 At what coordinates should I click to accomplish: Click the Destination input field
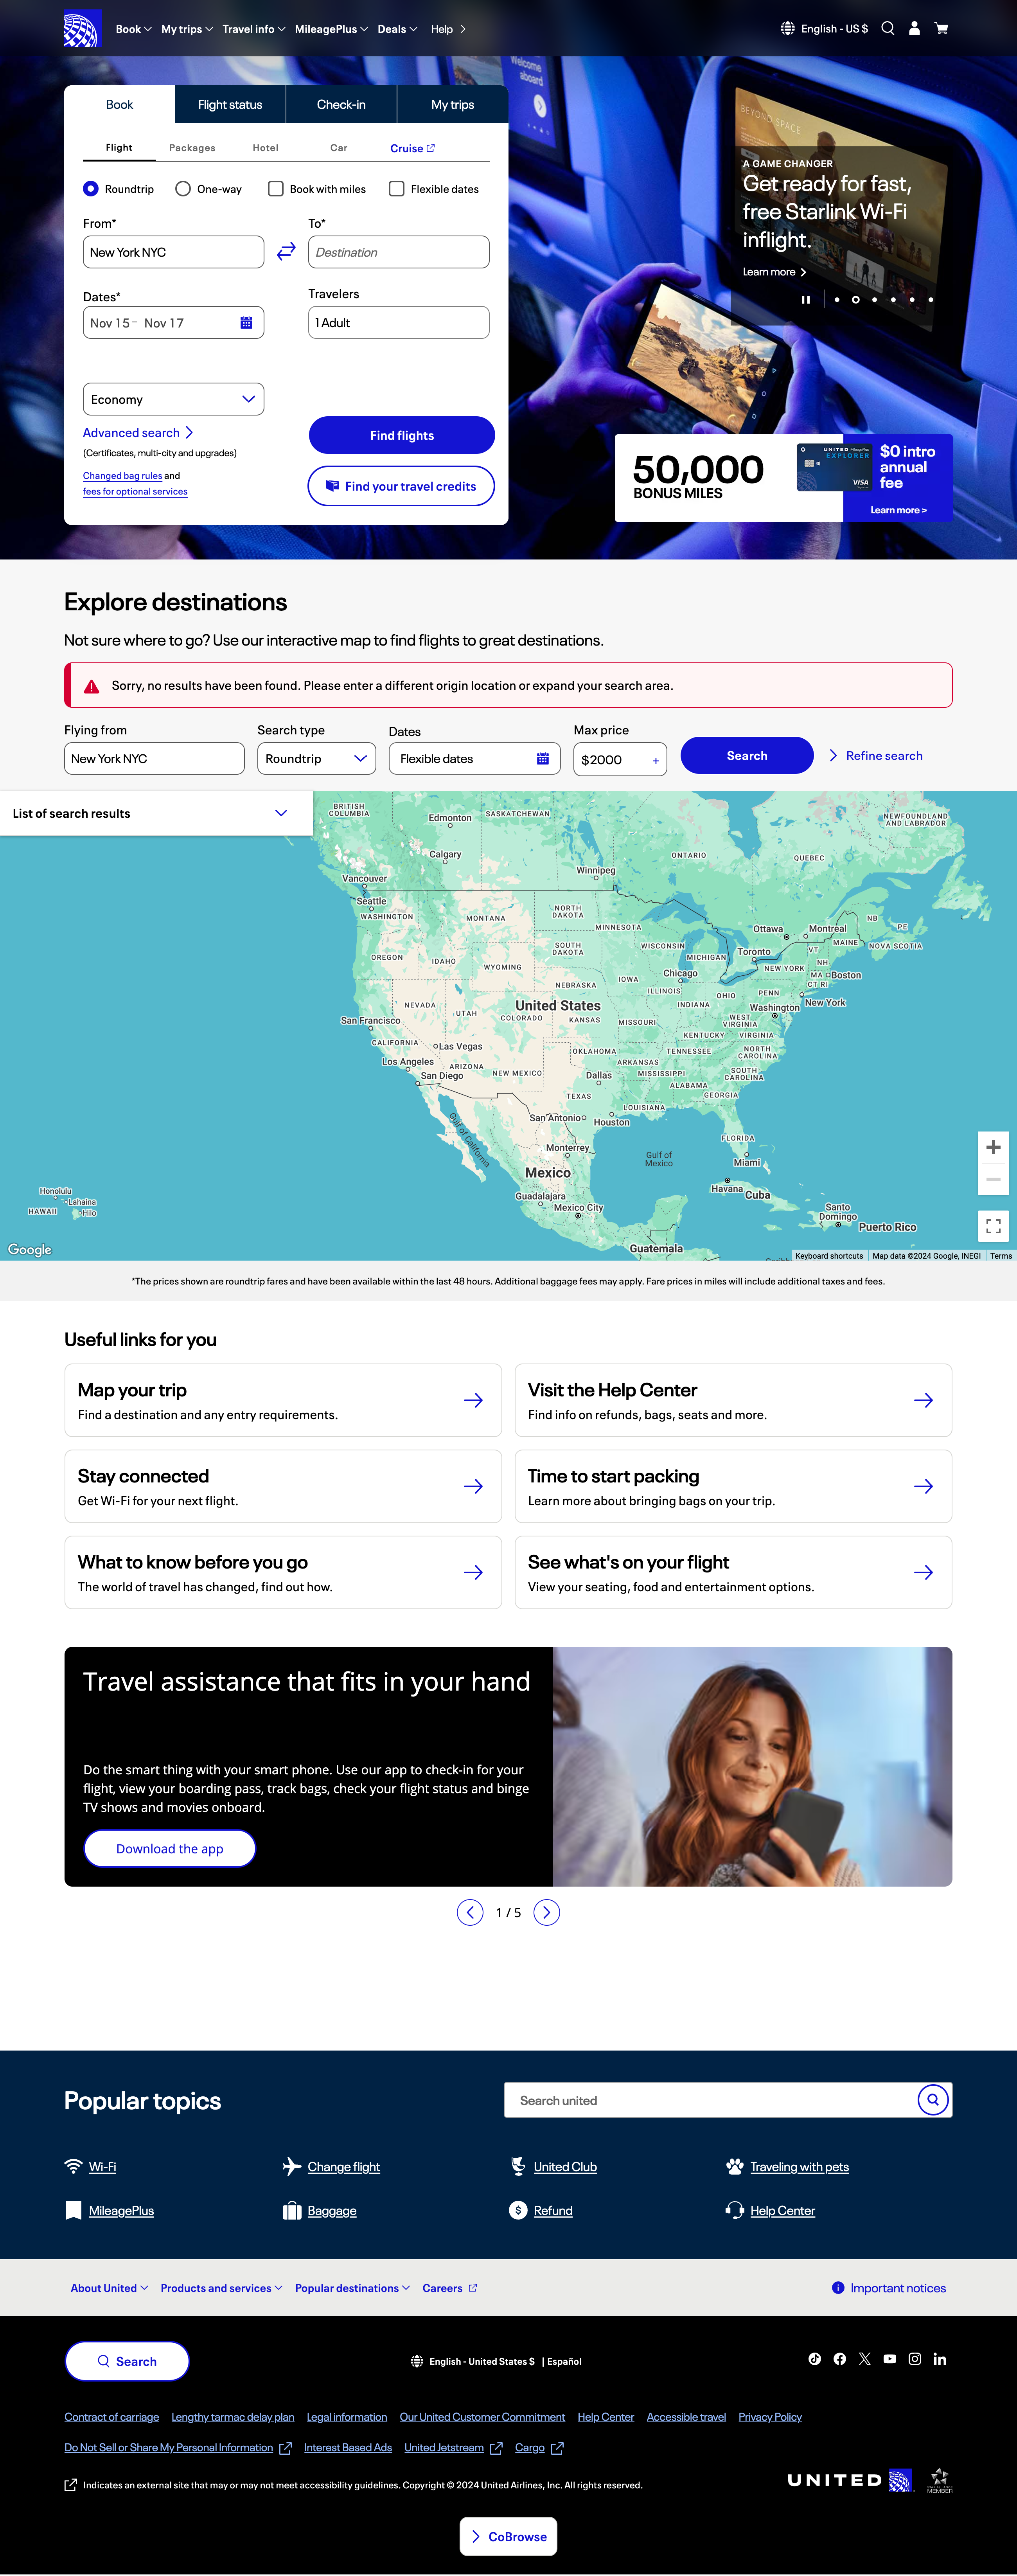tap(398, 252)
